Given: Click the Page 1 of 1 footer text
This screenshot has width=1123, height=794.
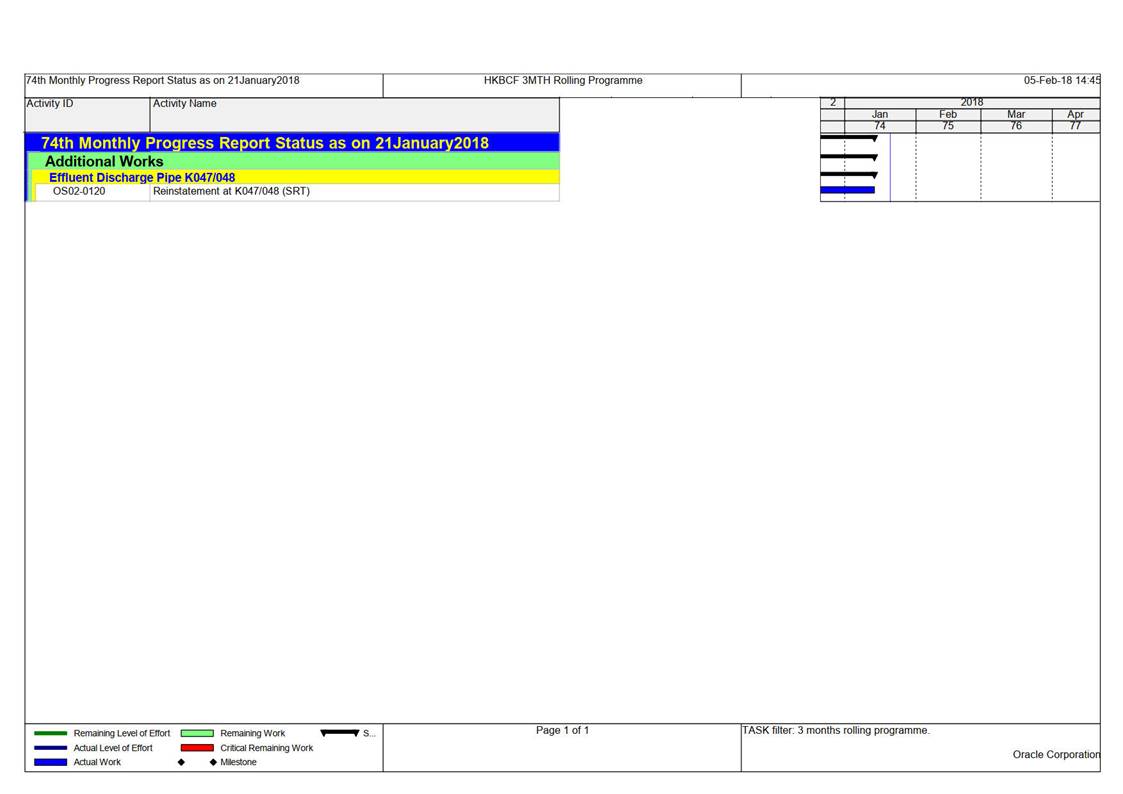Looking at the screenshot, I should (562, 730).
